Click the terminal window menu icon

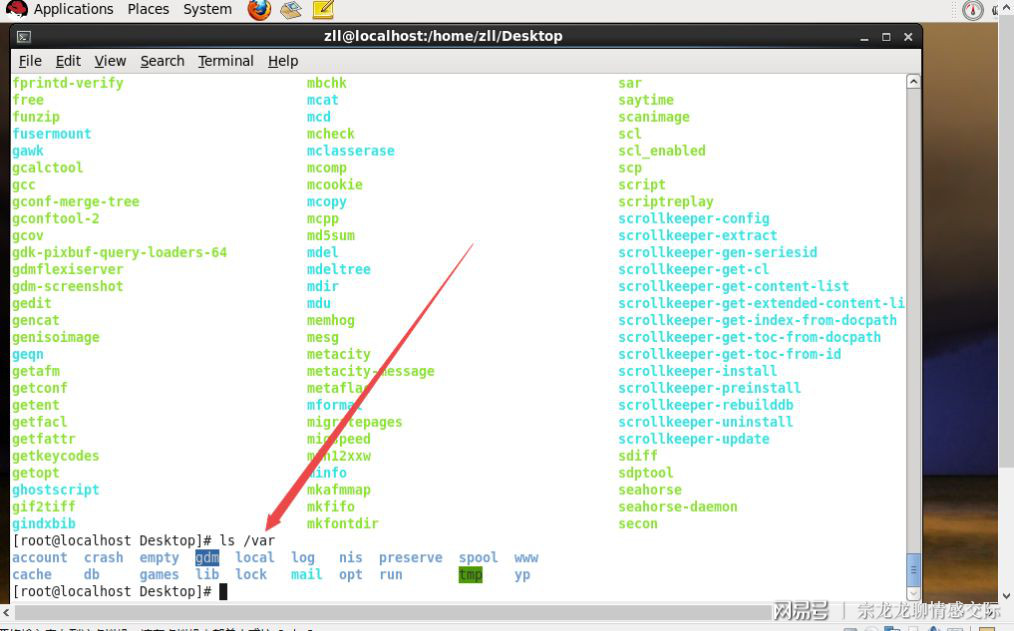click(24, 37)
